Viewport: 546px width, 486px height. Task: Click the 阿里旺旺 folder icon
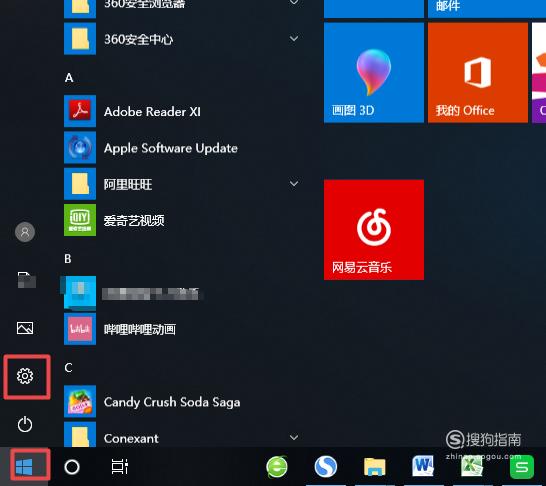click(x=80, y=184)
